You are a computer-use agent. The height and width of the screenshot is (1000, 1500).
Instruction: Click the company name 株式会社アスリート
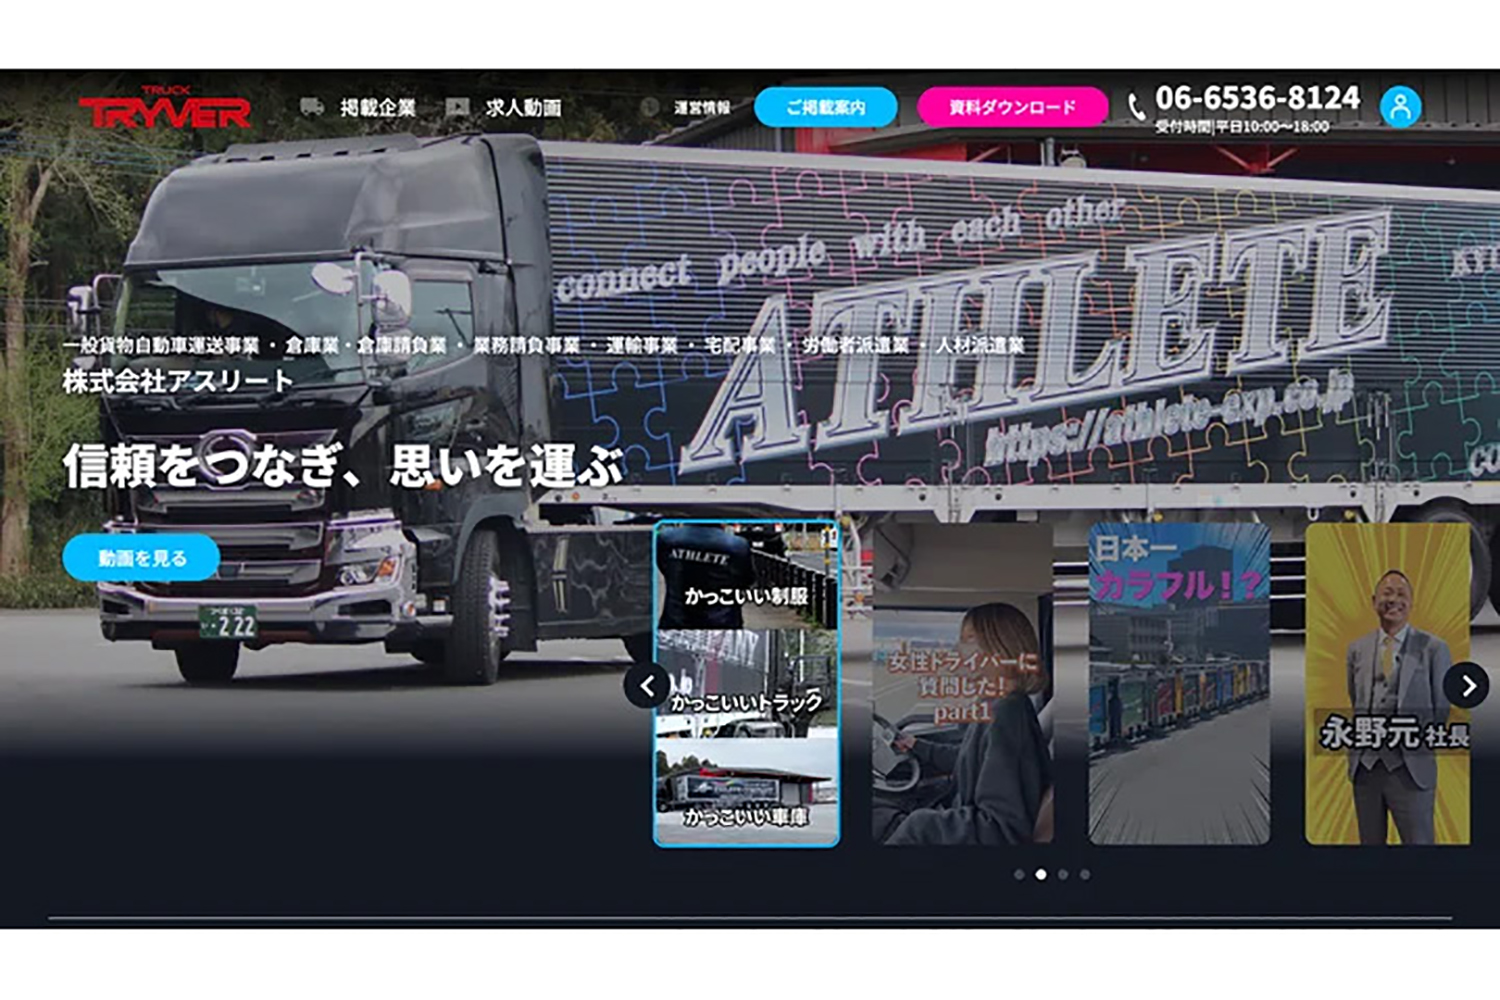(178, 381)
